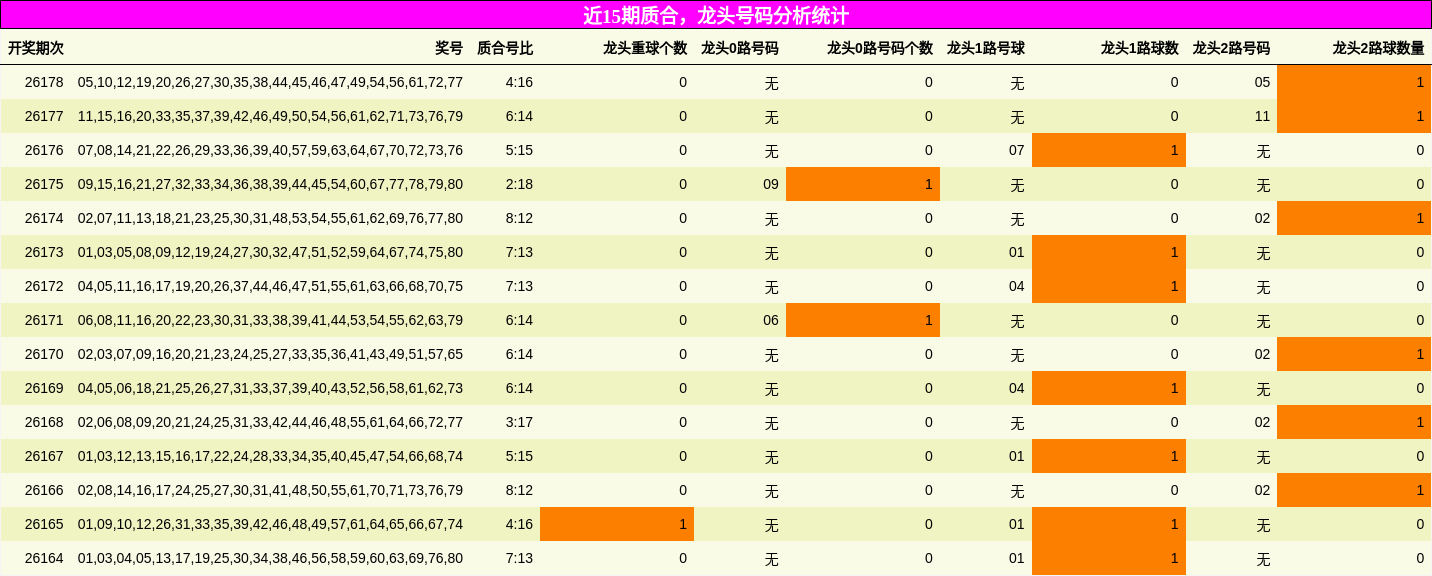This screenshot has width=1432, height=576.
Task: Select period number 26173
Action: click(44, 252)
